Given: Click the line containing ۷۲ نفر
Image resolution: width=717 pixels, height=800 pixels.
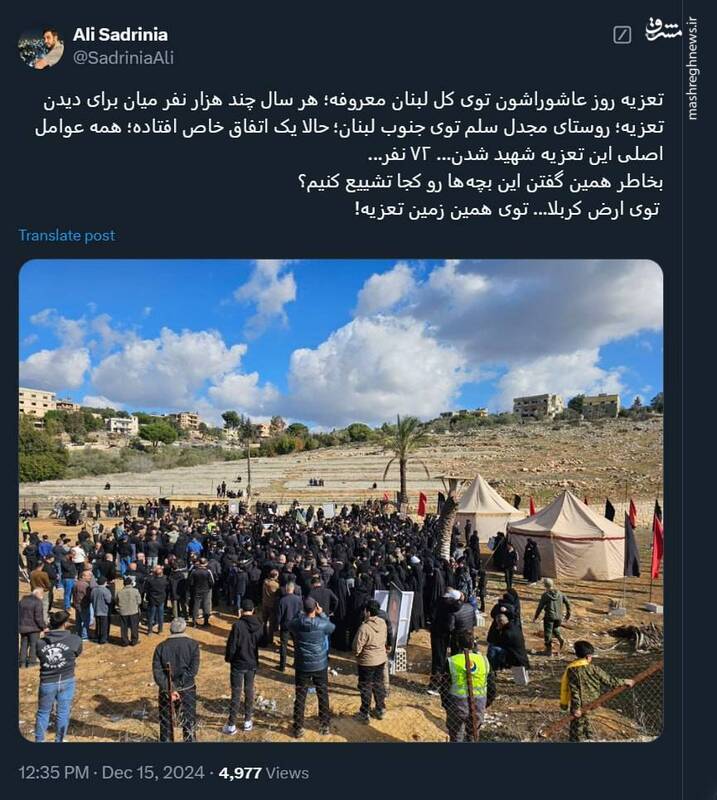Looking at the screenshot, I should click(515, 154).
